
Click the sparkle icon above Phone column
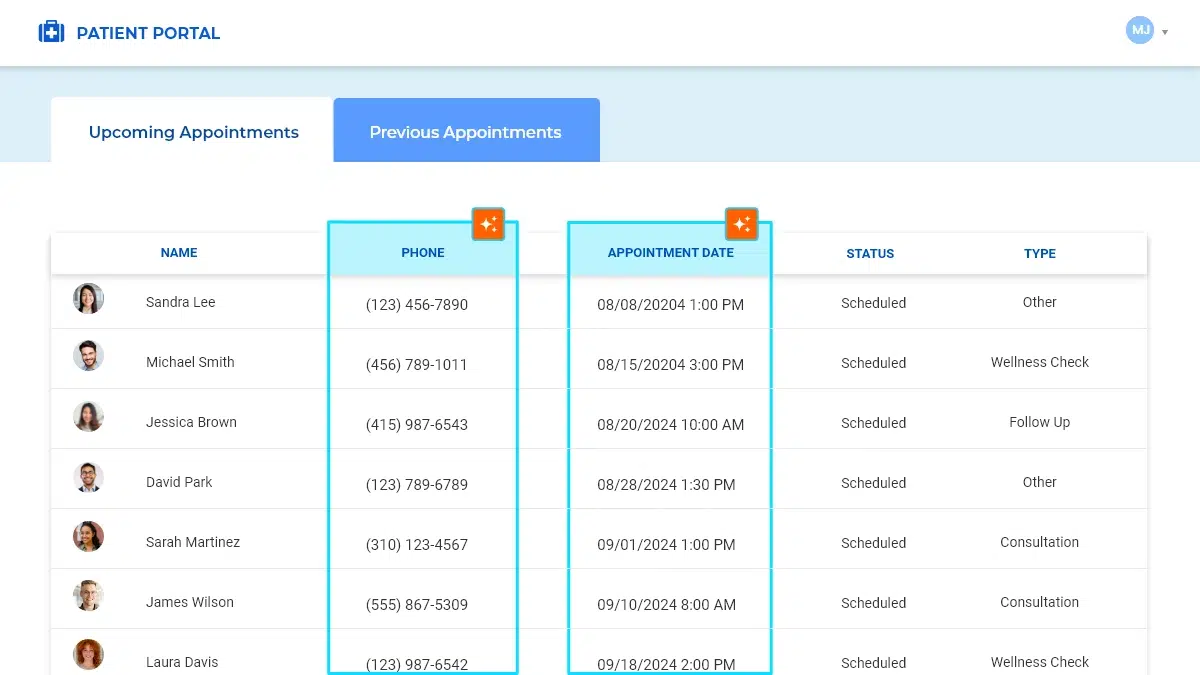pyautogui.click(x=488, y=224)
